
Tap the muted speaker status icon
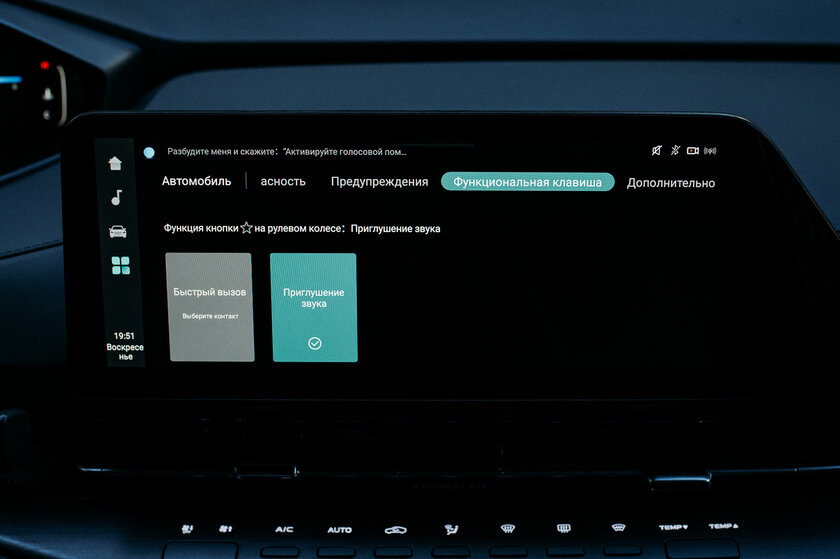pos(656,151)
